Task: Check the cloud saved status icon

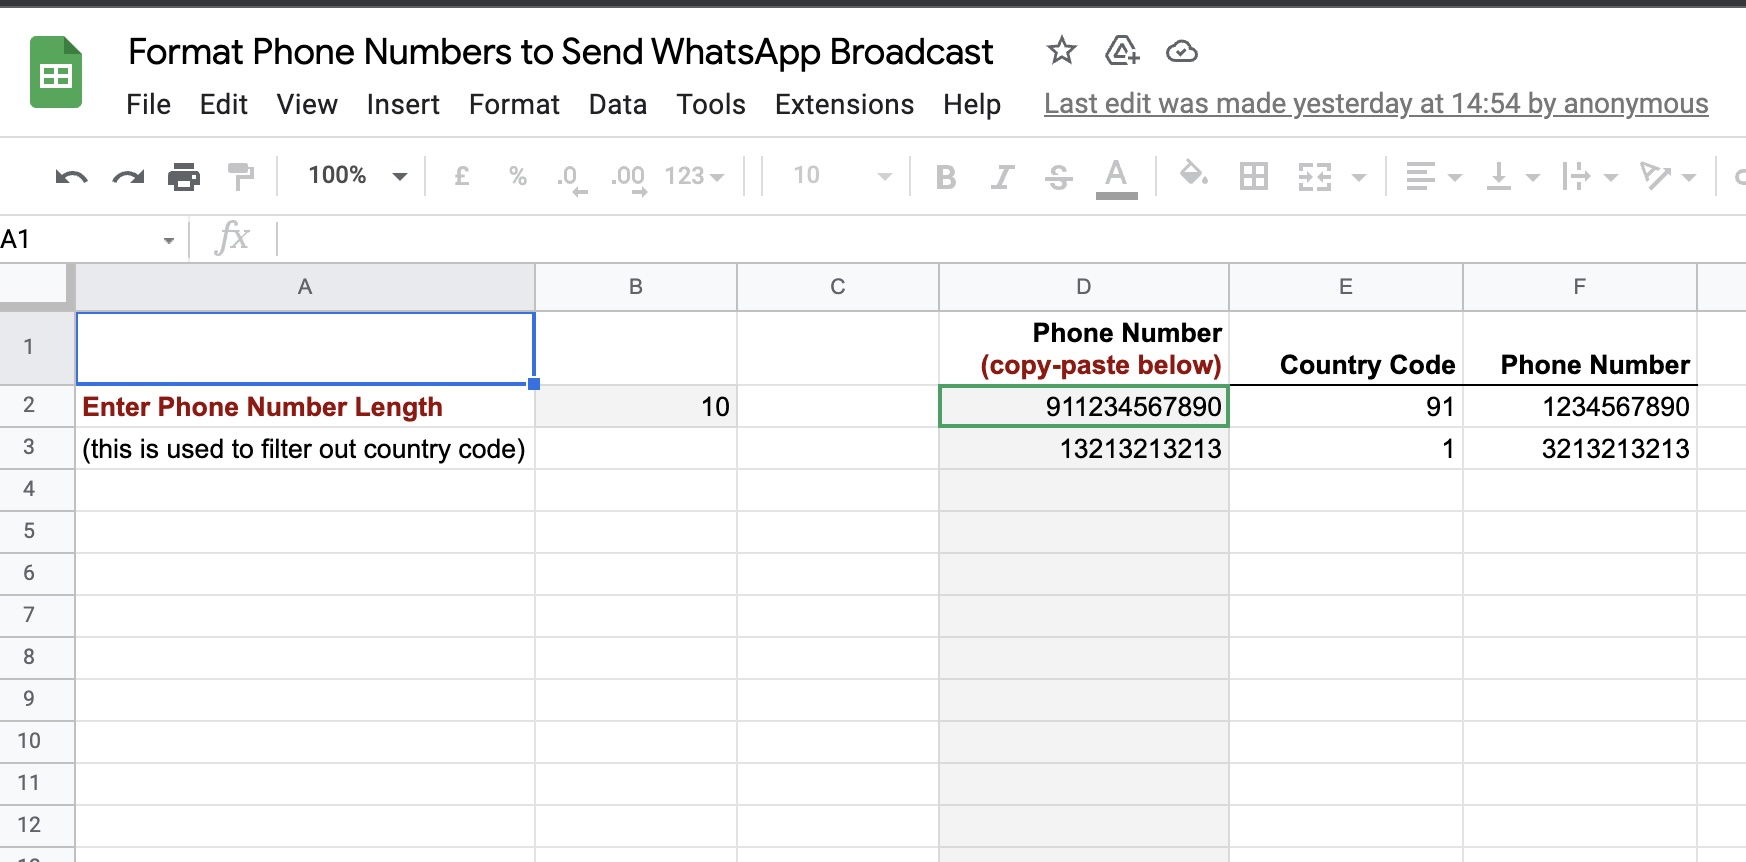Action: (x=1182, y=51)
